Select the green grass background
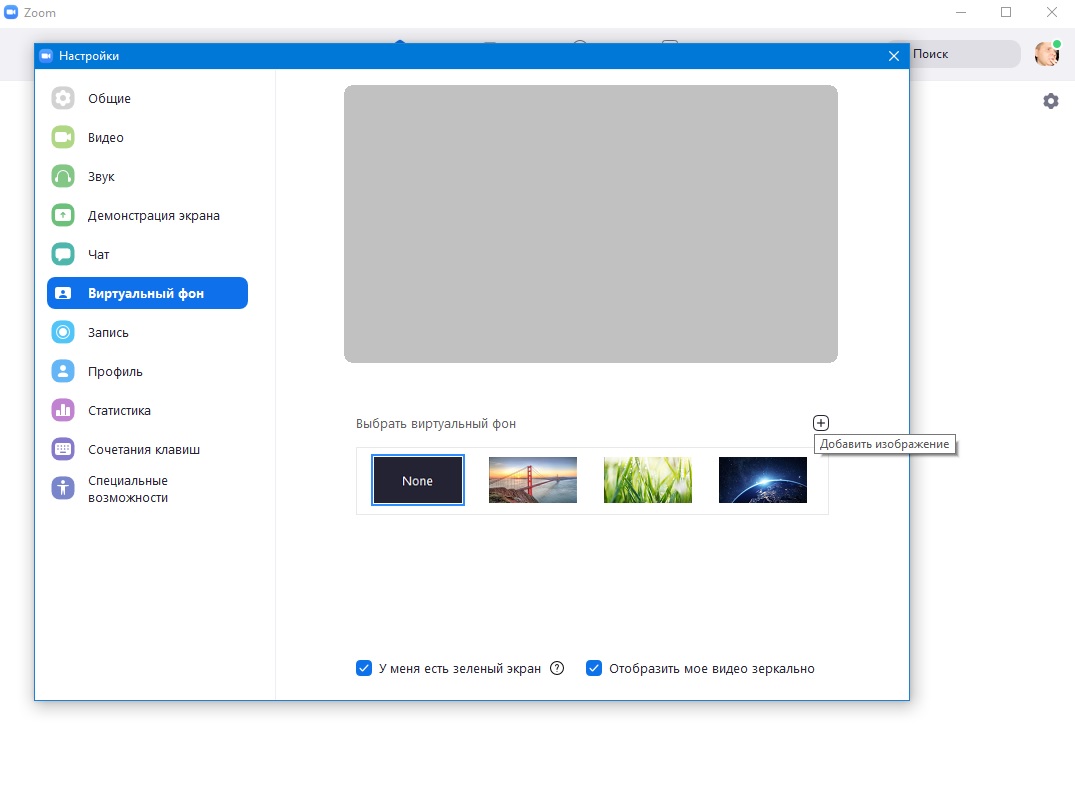The width and height of the screenshot is (1075, 805). (x=647, y=480)
